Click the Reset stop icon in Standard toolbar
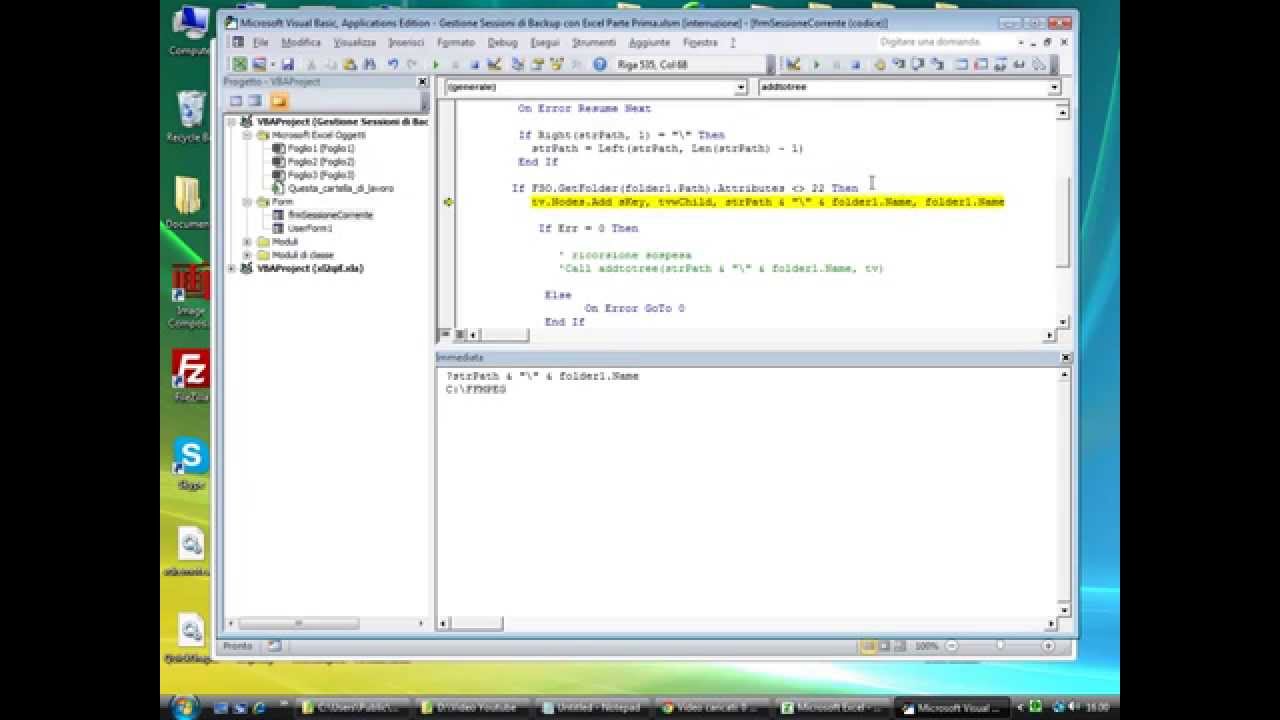 [474, 64]
